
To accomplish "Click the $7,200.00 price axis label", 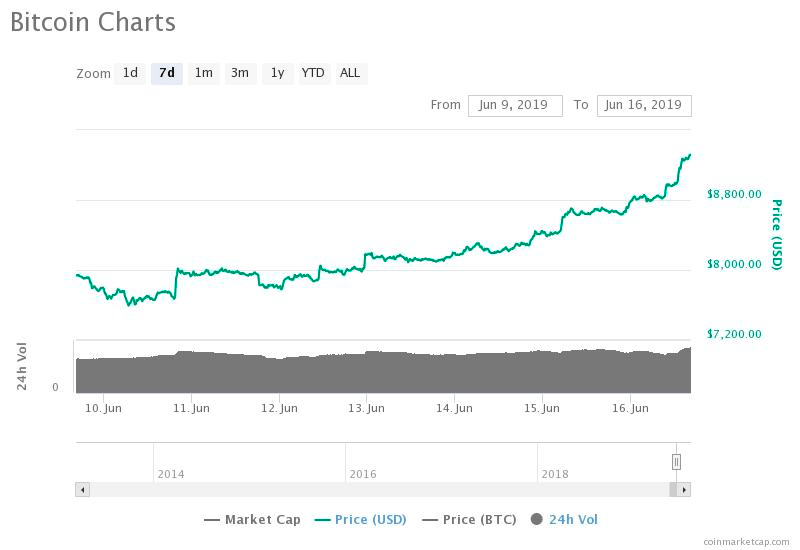I will click(734, 334).
